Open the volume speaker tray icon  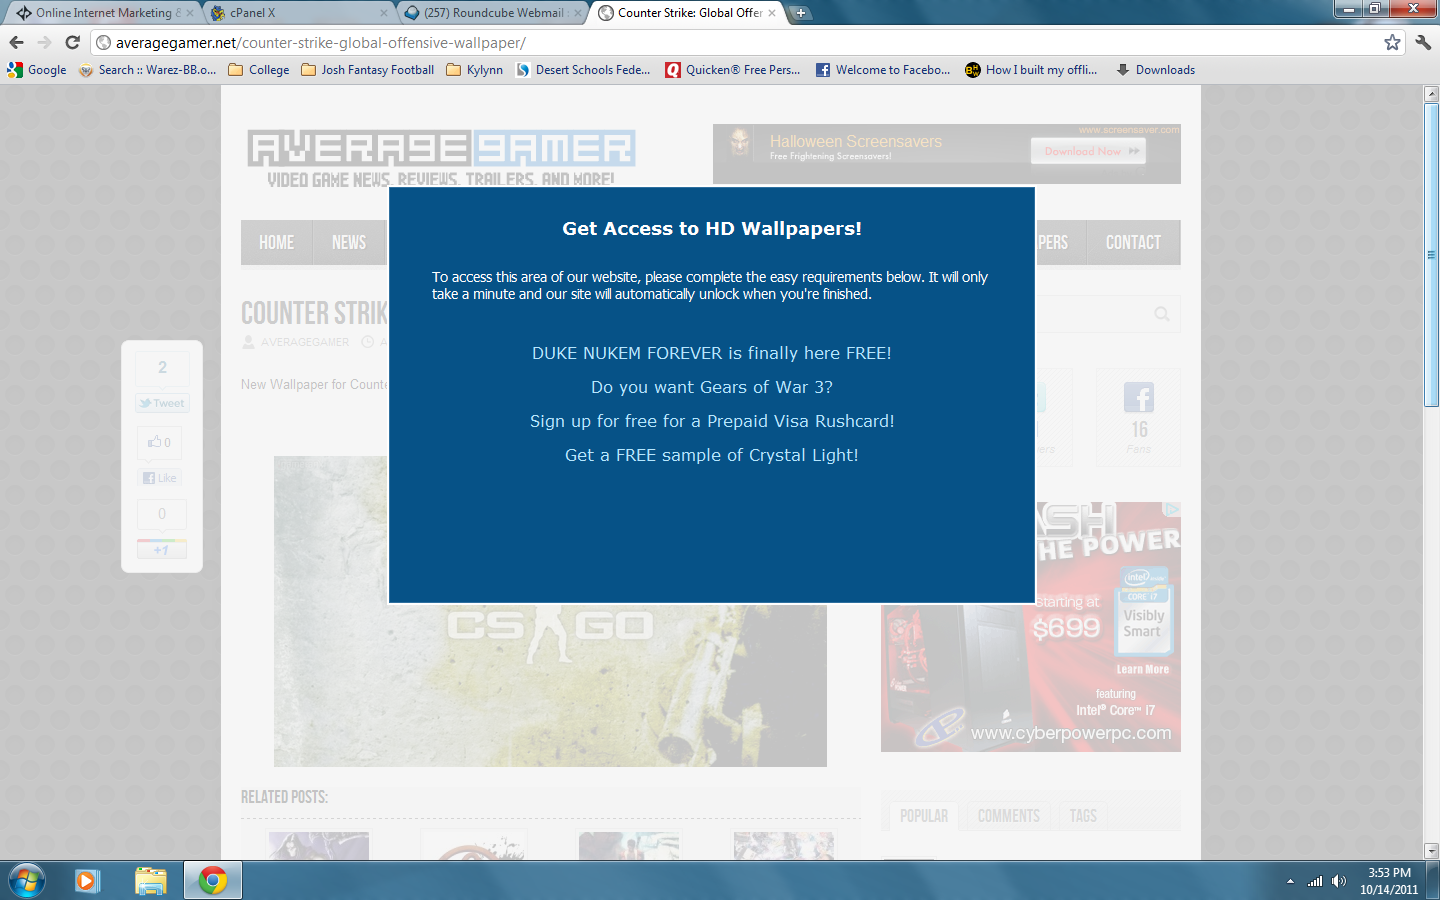click(x=1339, y=881)
